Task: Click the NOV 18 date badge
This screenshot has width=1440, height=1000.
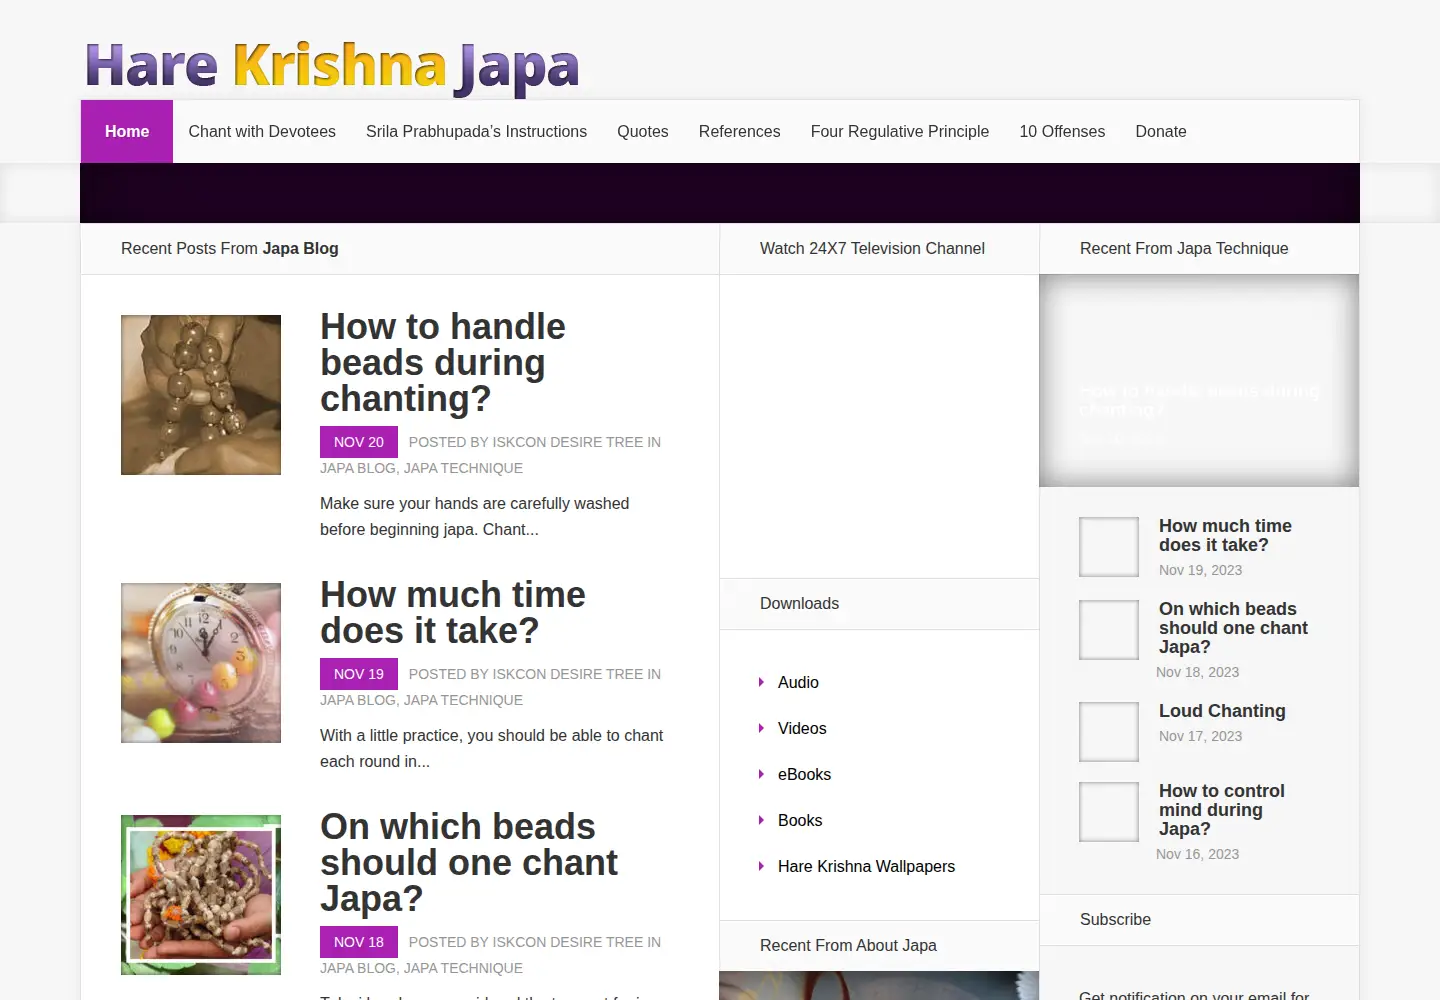Action: [x=359, y=942]
